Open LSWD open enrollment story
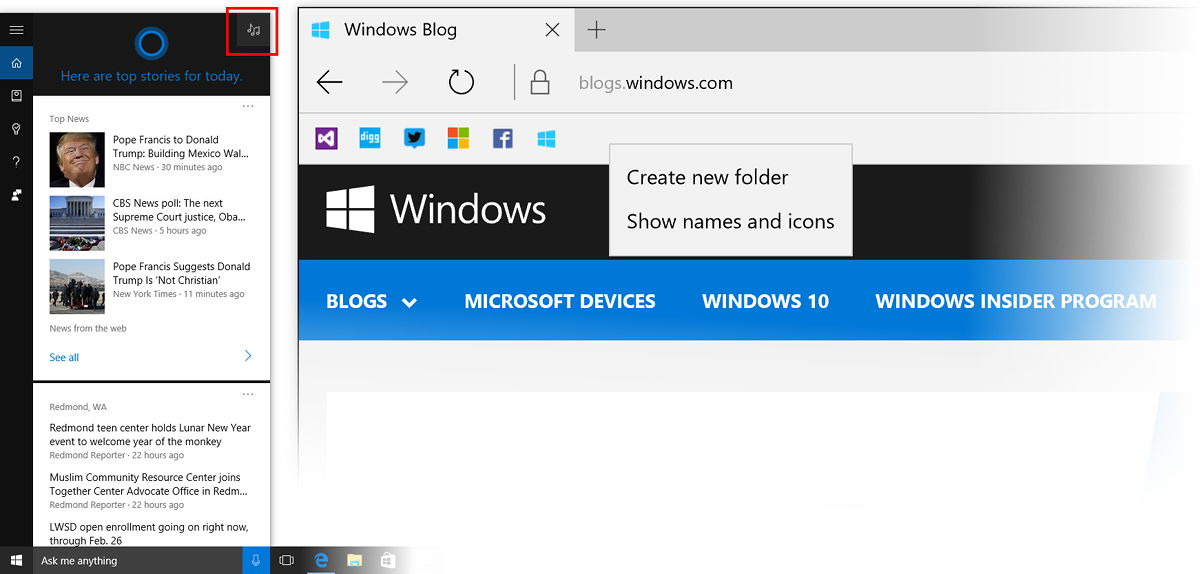This screenshot has height=574, width=1200. coord(149,533)
